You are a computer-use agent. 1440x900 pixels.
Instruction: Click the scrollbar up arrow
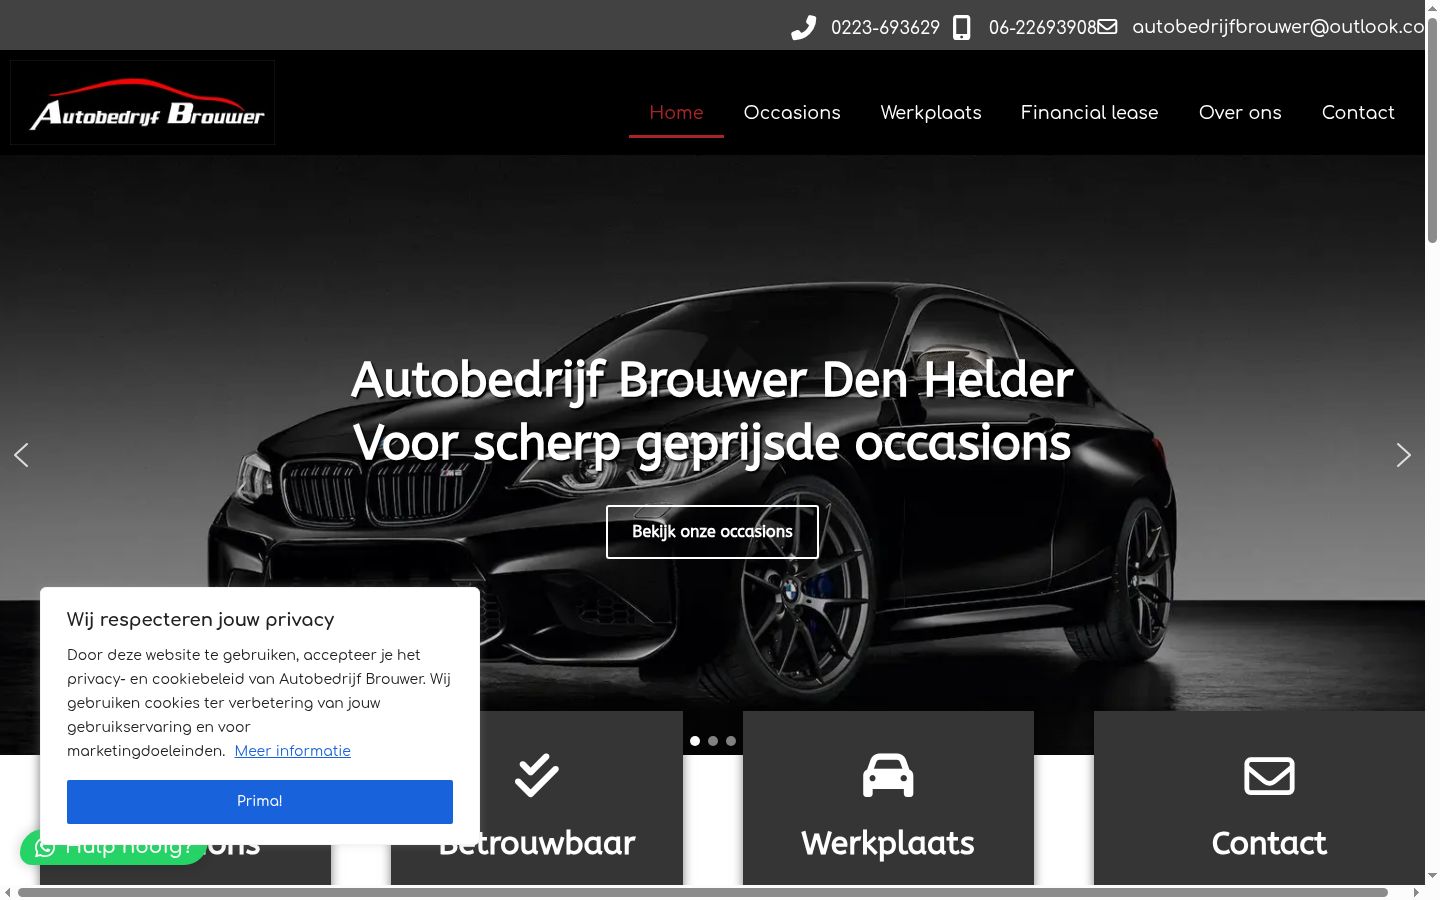1432,7
